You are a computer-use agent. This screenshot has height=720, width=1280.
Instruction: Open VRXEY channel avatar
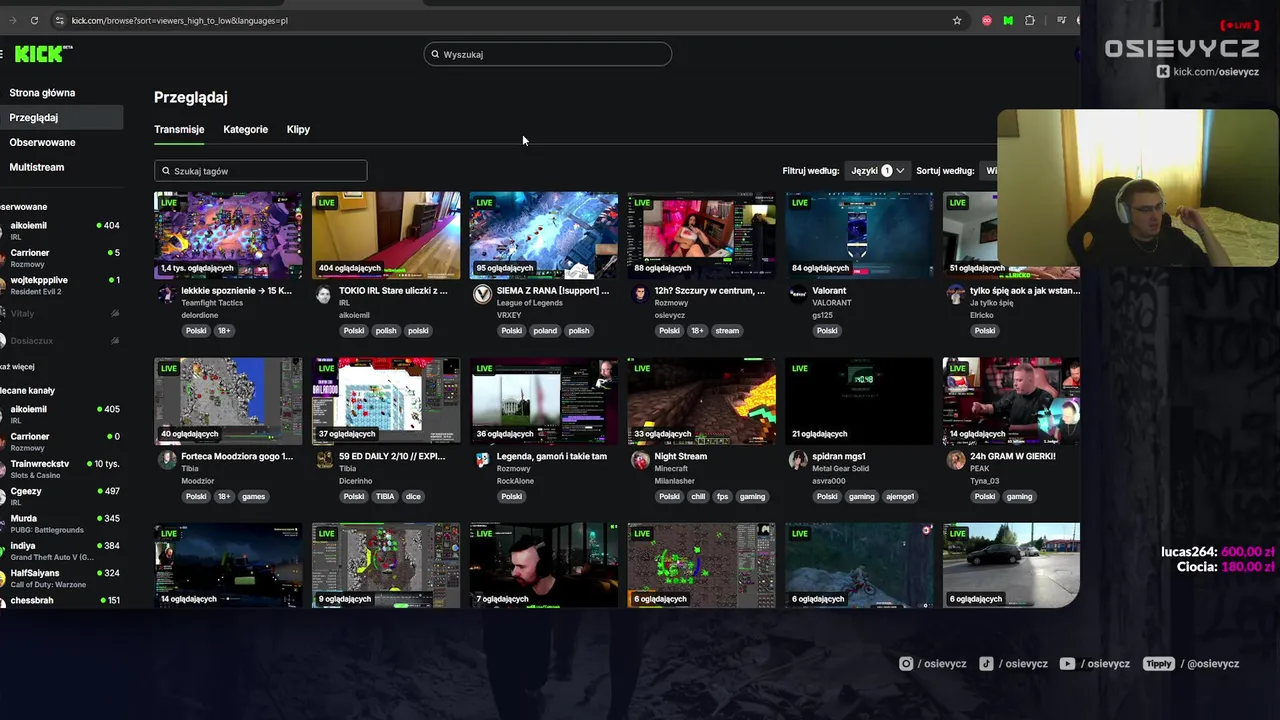tap(482, 294)
